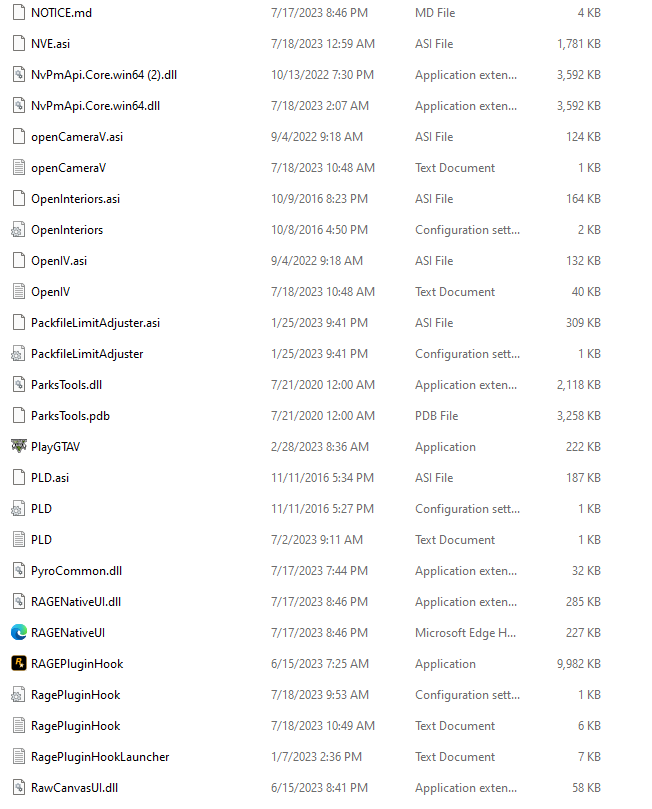Viewport: 652px width, 809px height.
Task: Click the RagePluginHookLauncher text document icon
Action: 19,756
